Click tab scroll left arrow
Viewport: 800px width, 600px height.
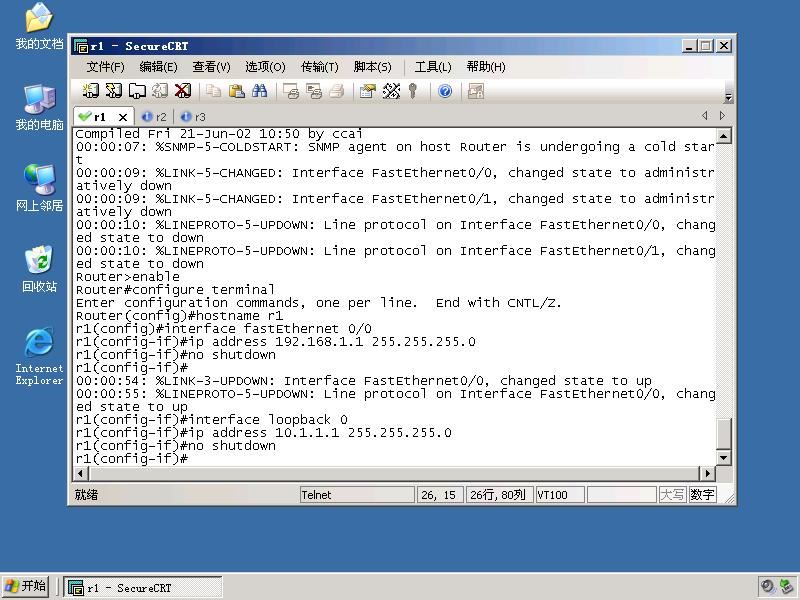coord(705,116)
